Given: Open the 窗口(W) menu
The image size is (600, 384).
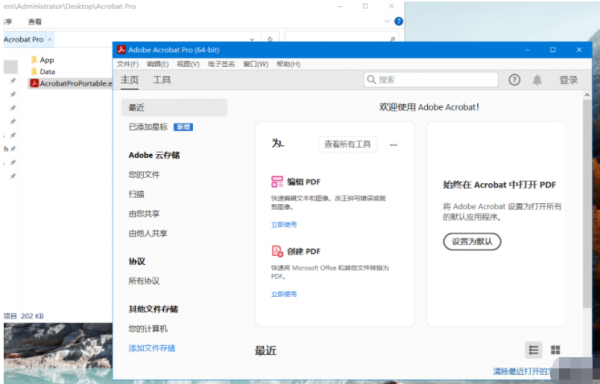Looking at the screenshot, I should pos(256,64).
